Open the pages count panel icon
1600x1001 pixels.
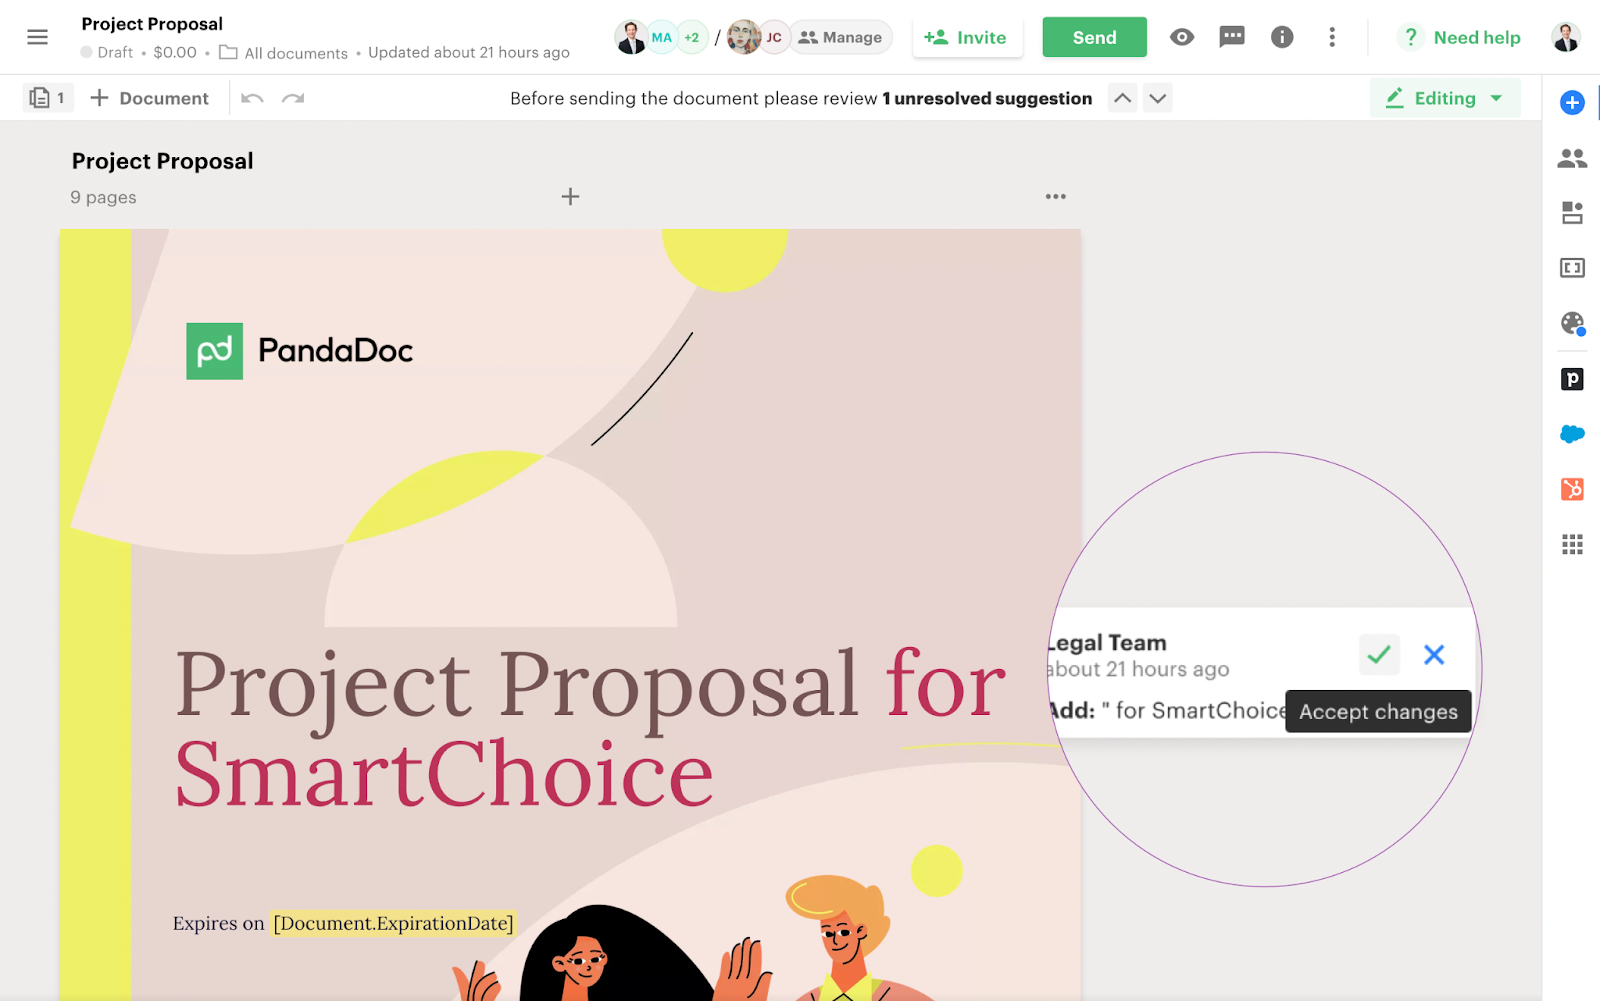tap(47, 98)
